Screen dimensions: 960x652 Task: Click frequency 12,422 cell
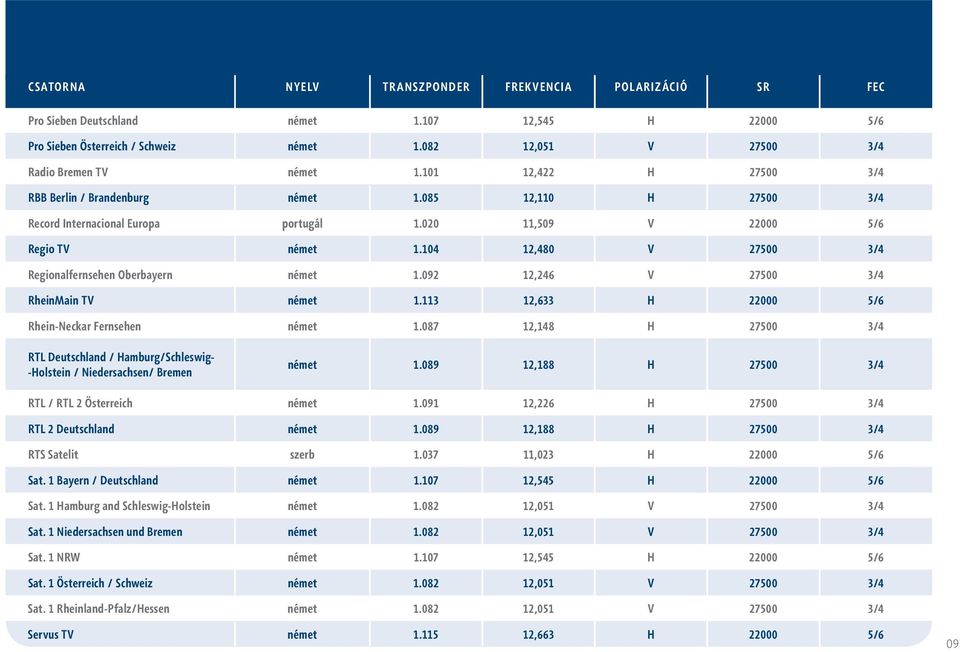(538, 172)
